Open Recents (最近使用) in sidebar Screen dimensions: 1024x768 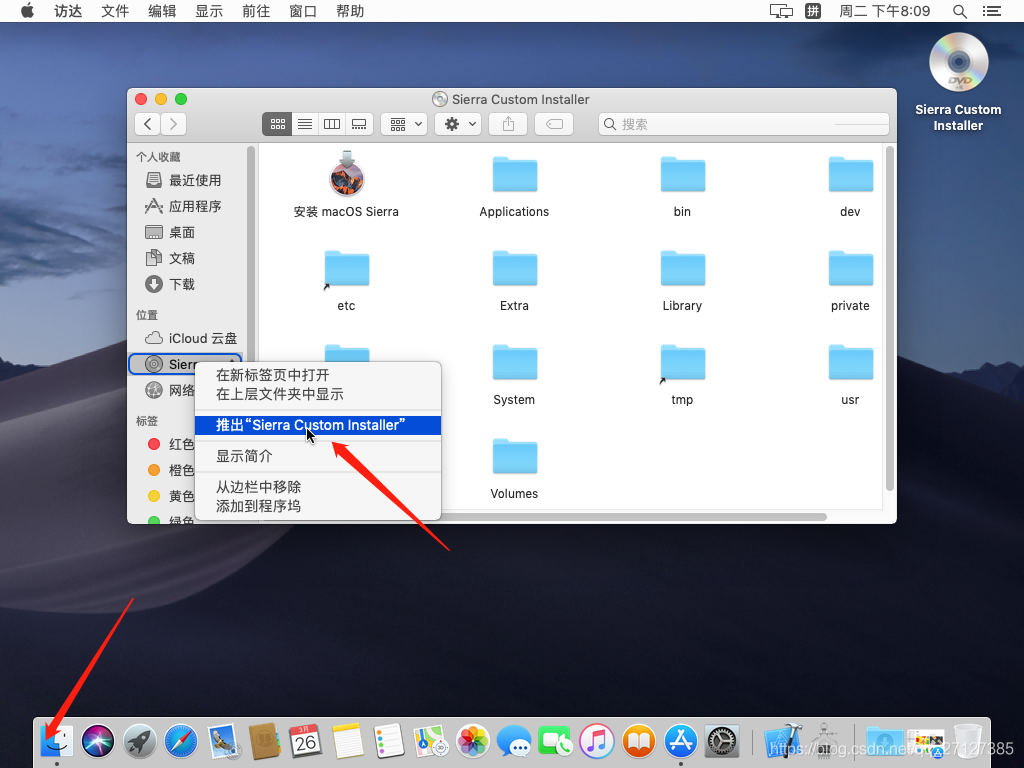tap(184, 180)
